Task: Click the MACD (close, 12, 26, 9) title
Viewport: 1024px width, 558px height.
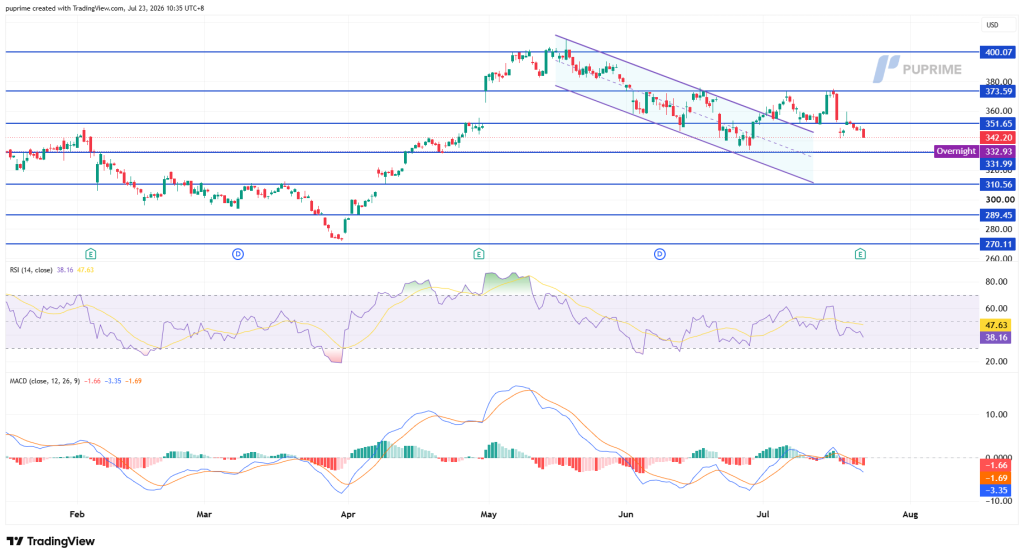Action: coord(44,381)
